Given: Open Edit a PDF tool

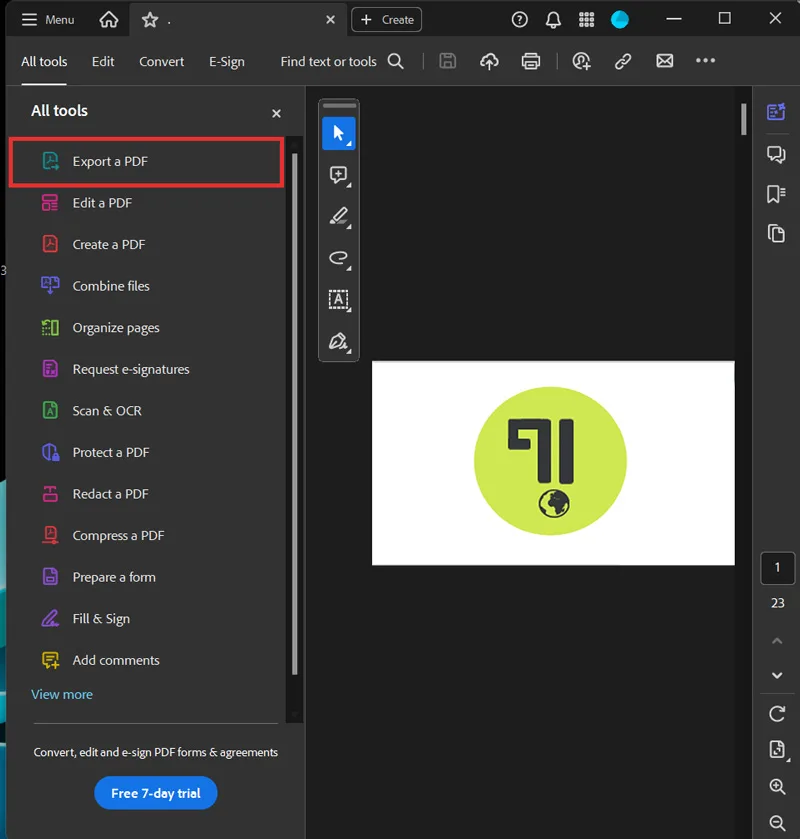Looking at the screenshot, I should [147, 203].
